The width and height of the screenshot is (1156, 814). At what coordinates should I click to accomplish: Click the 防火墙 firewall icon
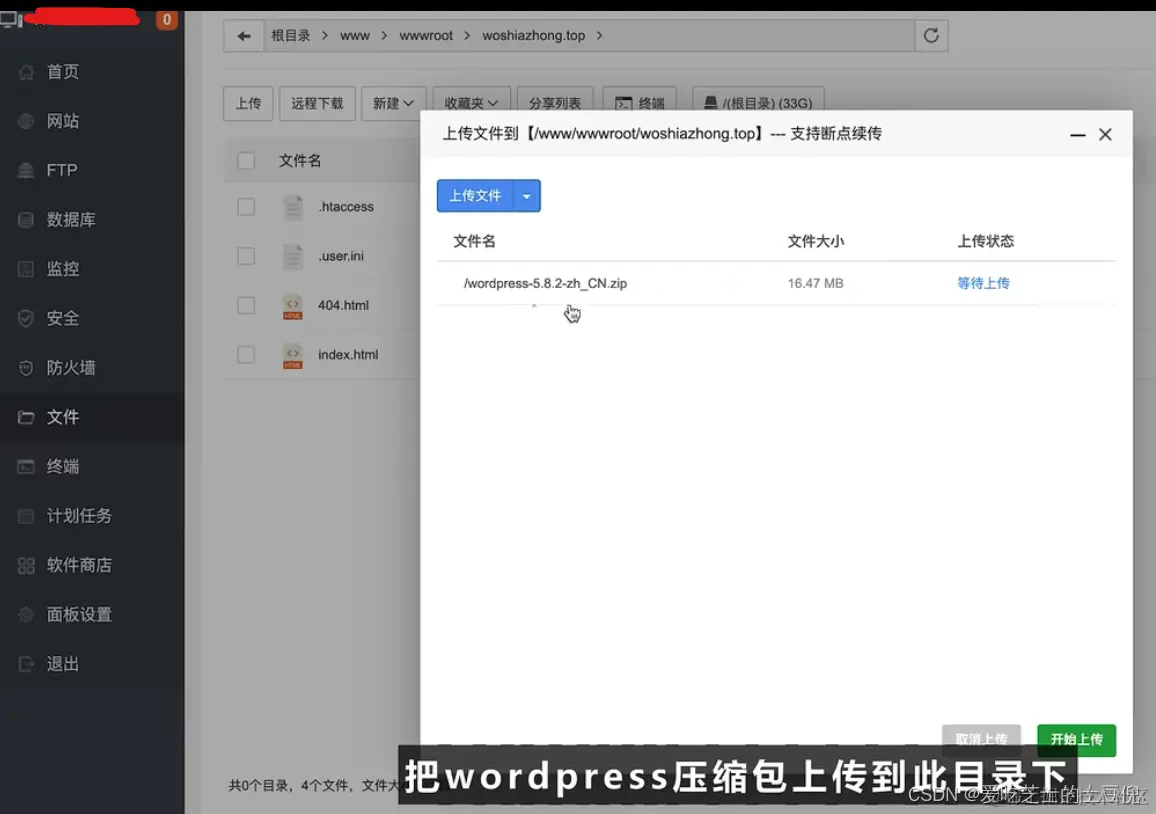click(x=26, y=368)
